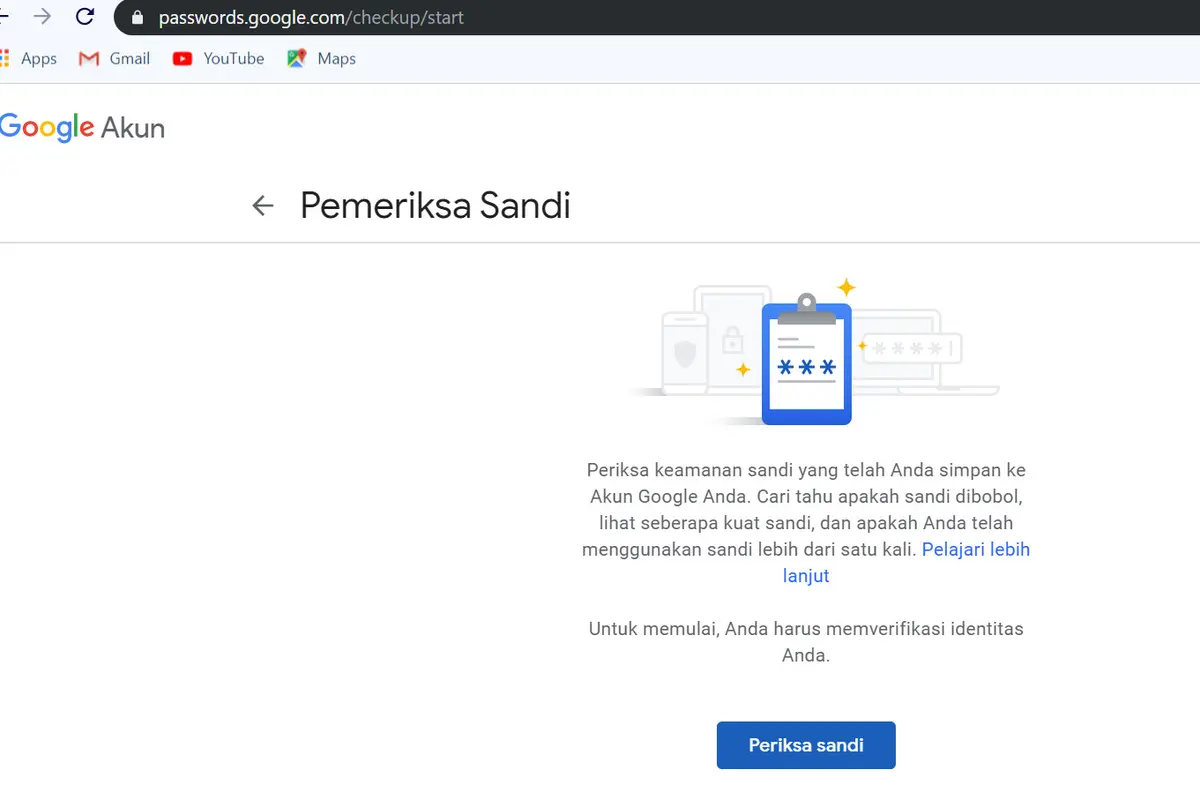Click the Google Akun logo

point(82,128)
